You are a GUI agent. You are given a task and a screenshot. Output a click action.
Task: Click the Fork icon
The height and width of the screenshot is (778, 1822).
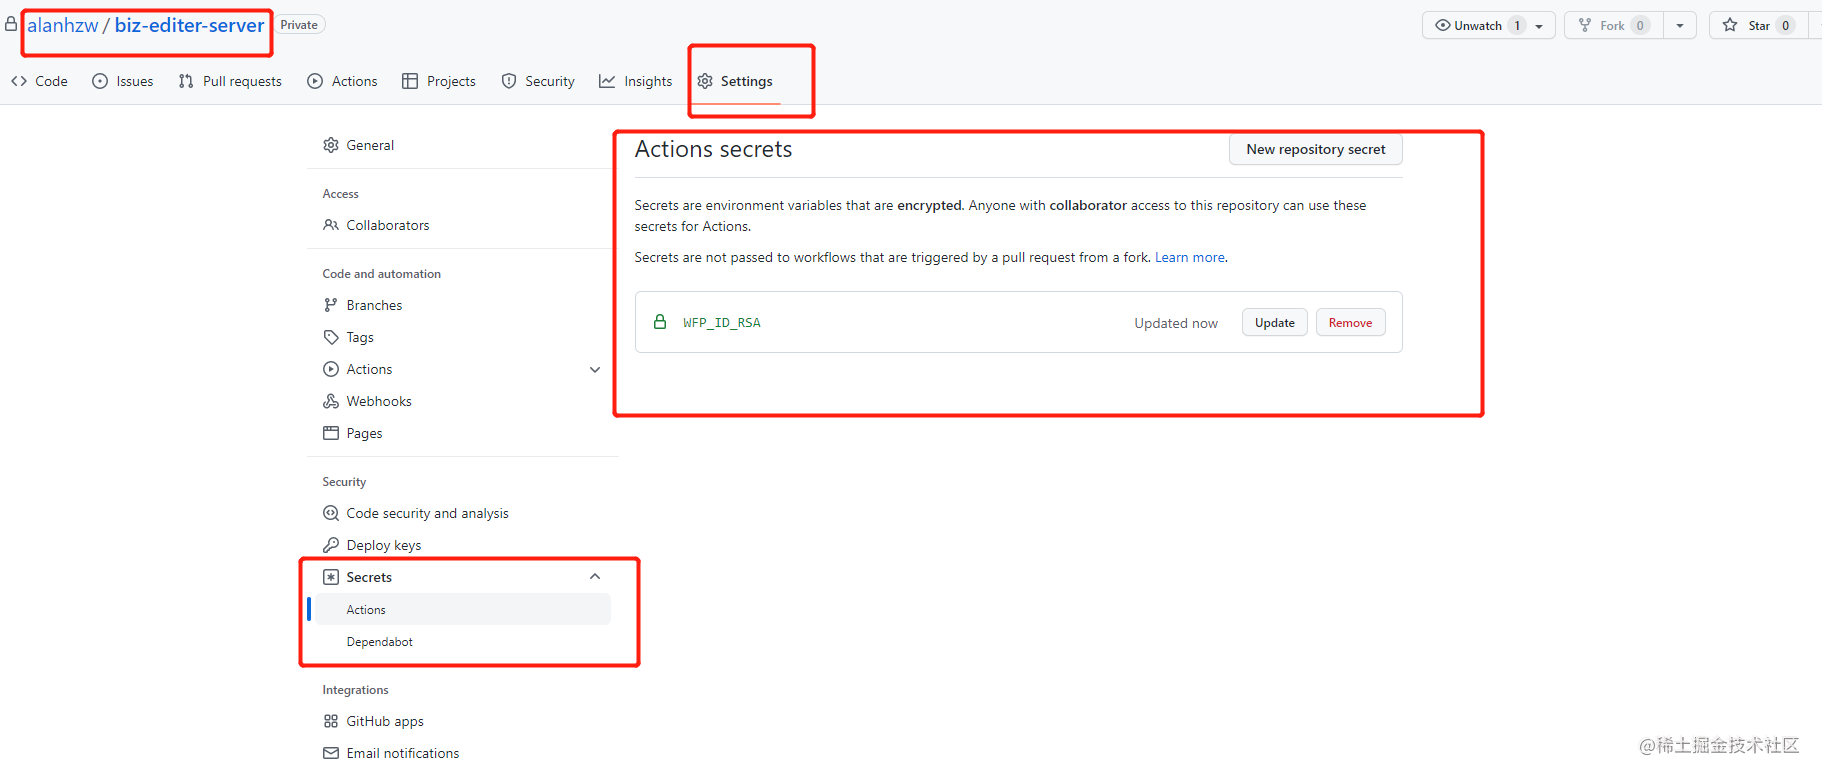[x=1585, y=25]
